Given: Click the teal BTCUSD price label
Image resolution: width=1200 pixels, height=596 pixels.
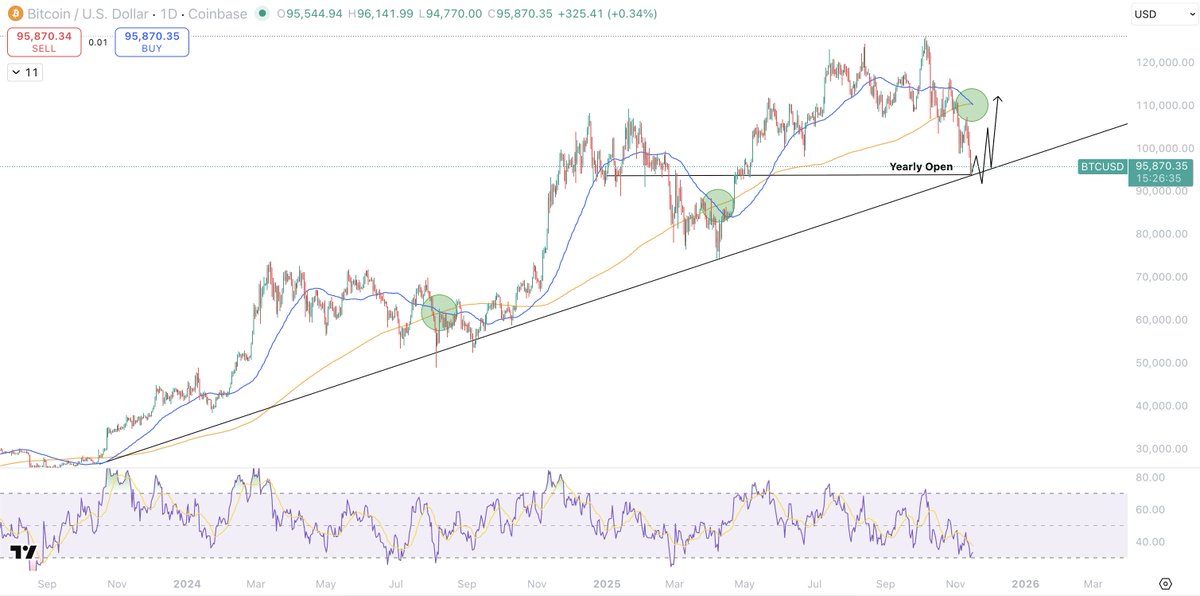Looking at the screenshot, I should [x=1101, y=167].
